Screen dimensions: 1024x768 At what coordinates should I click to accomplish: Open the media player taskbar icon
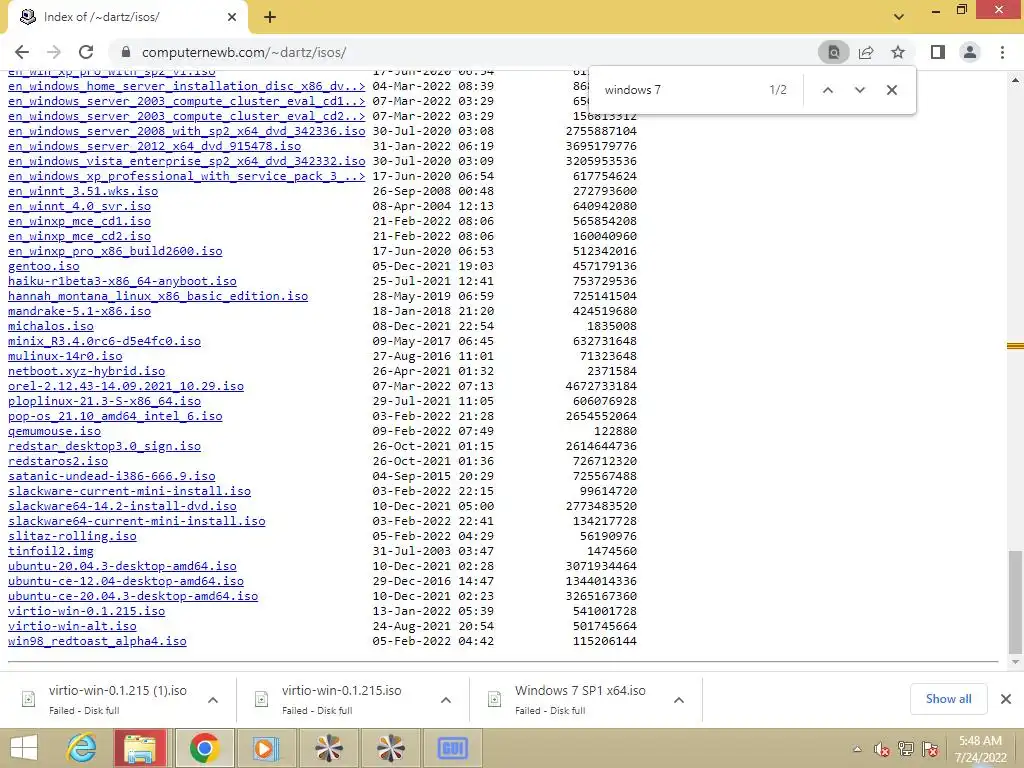click(265, 748)
